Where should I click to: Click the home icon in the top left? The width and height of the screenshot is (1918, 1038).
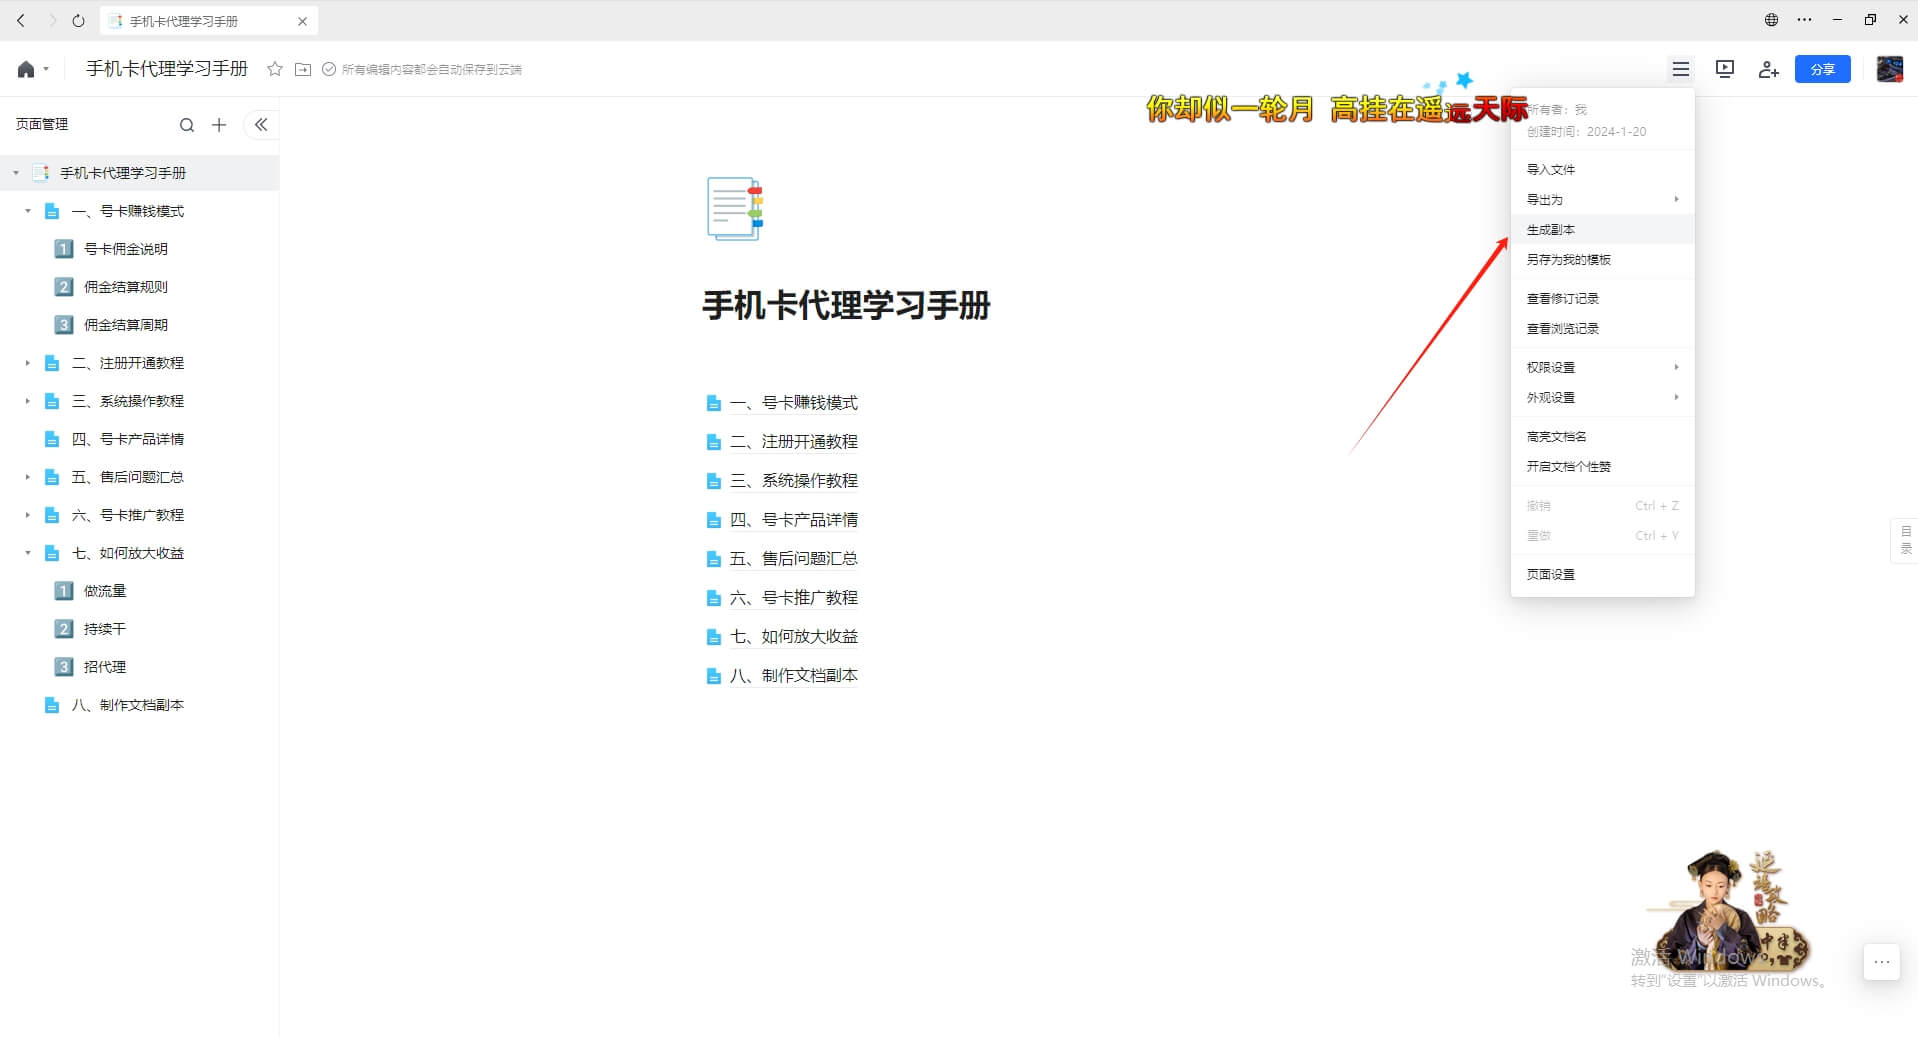pos(25,69)
